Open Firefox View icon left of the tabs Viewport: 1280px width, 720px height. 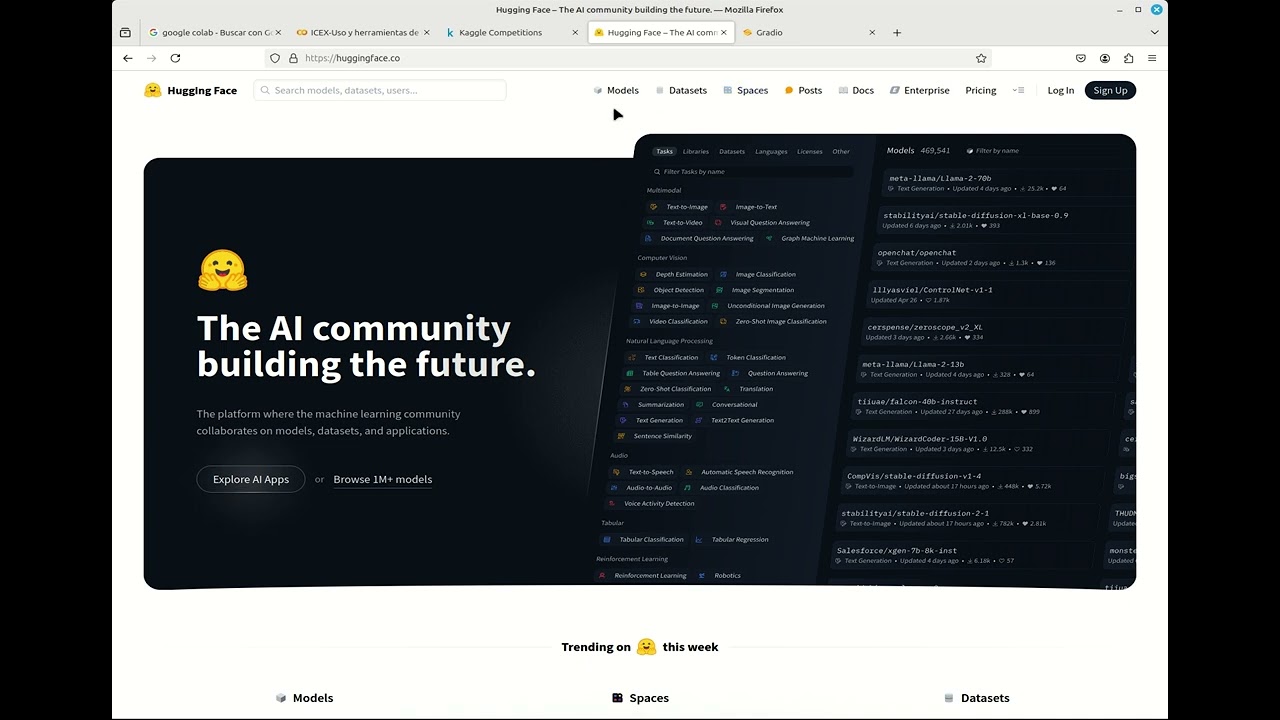click(125, 32)
